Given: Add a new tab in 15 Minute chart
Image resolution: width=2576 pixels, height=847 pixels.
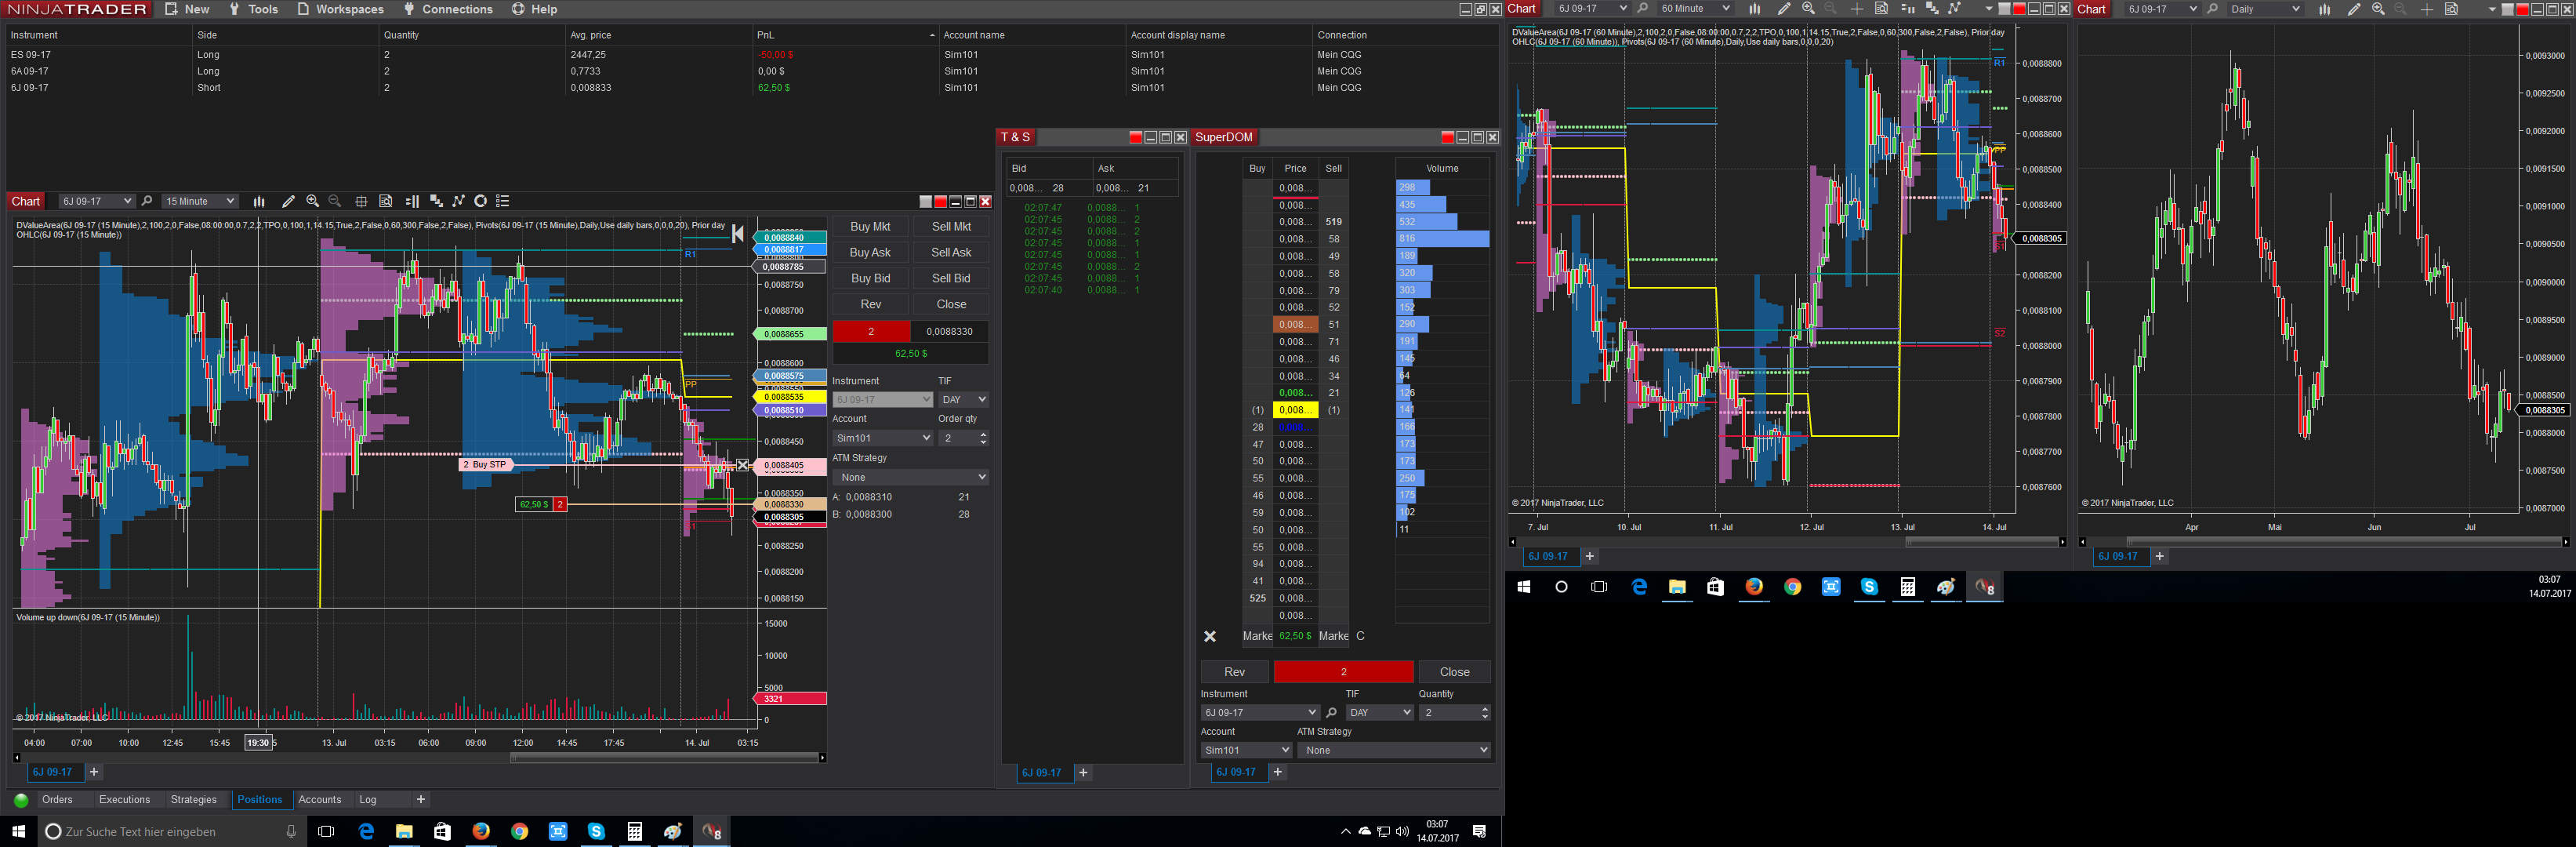Looking at the screenshot, I should pos(94,772).
